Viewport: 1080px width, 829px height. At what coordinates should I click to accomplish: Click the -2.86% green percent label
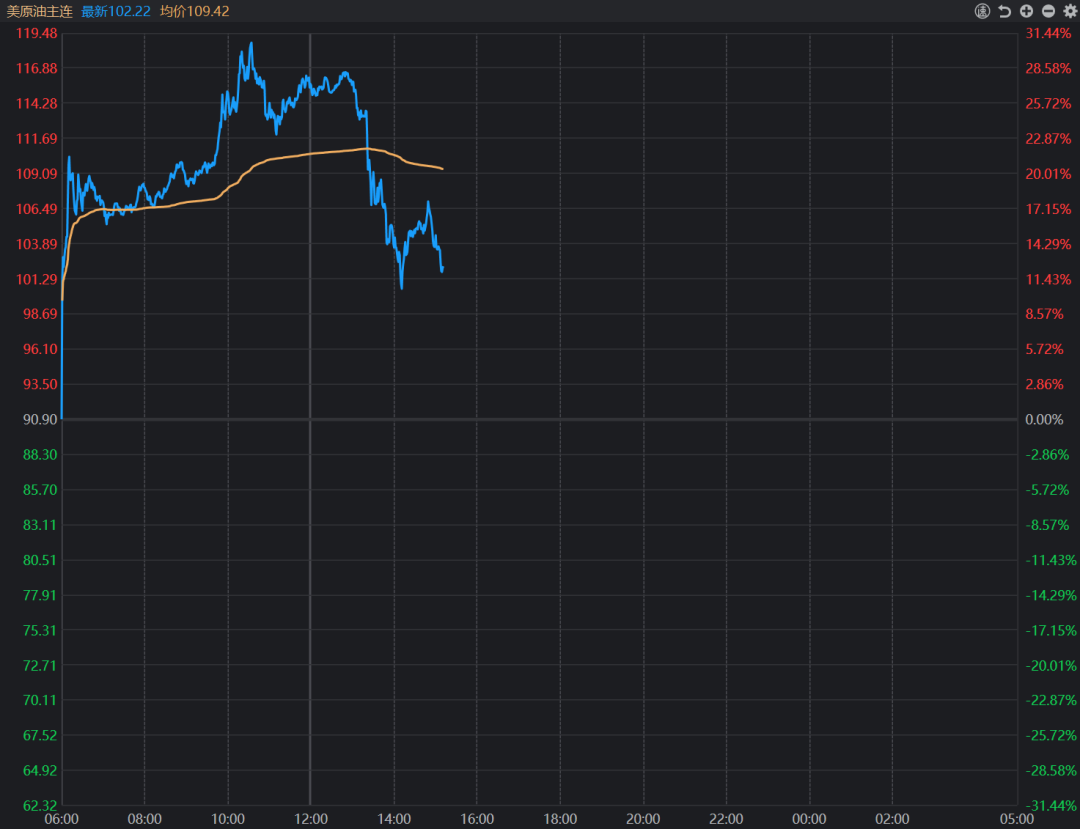pyautogui.click(x=1047, y=454)
